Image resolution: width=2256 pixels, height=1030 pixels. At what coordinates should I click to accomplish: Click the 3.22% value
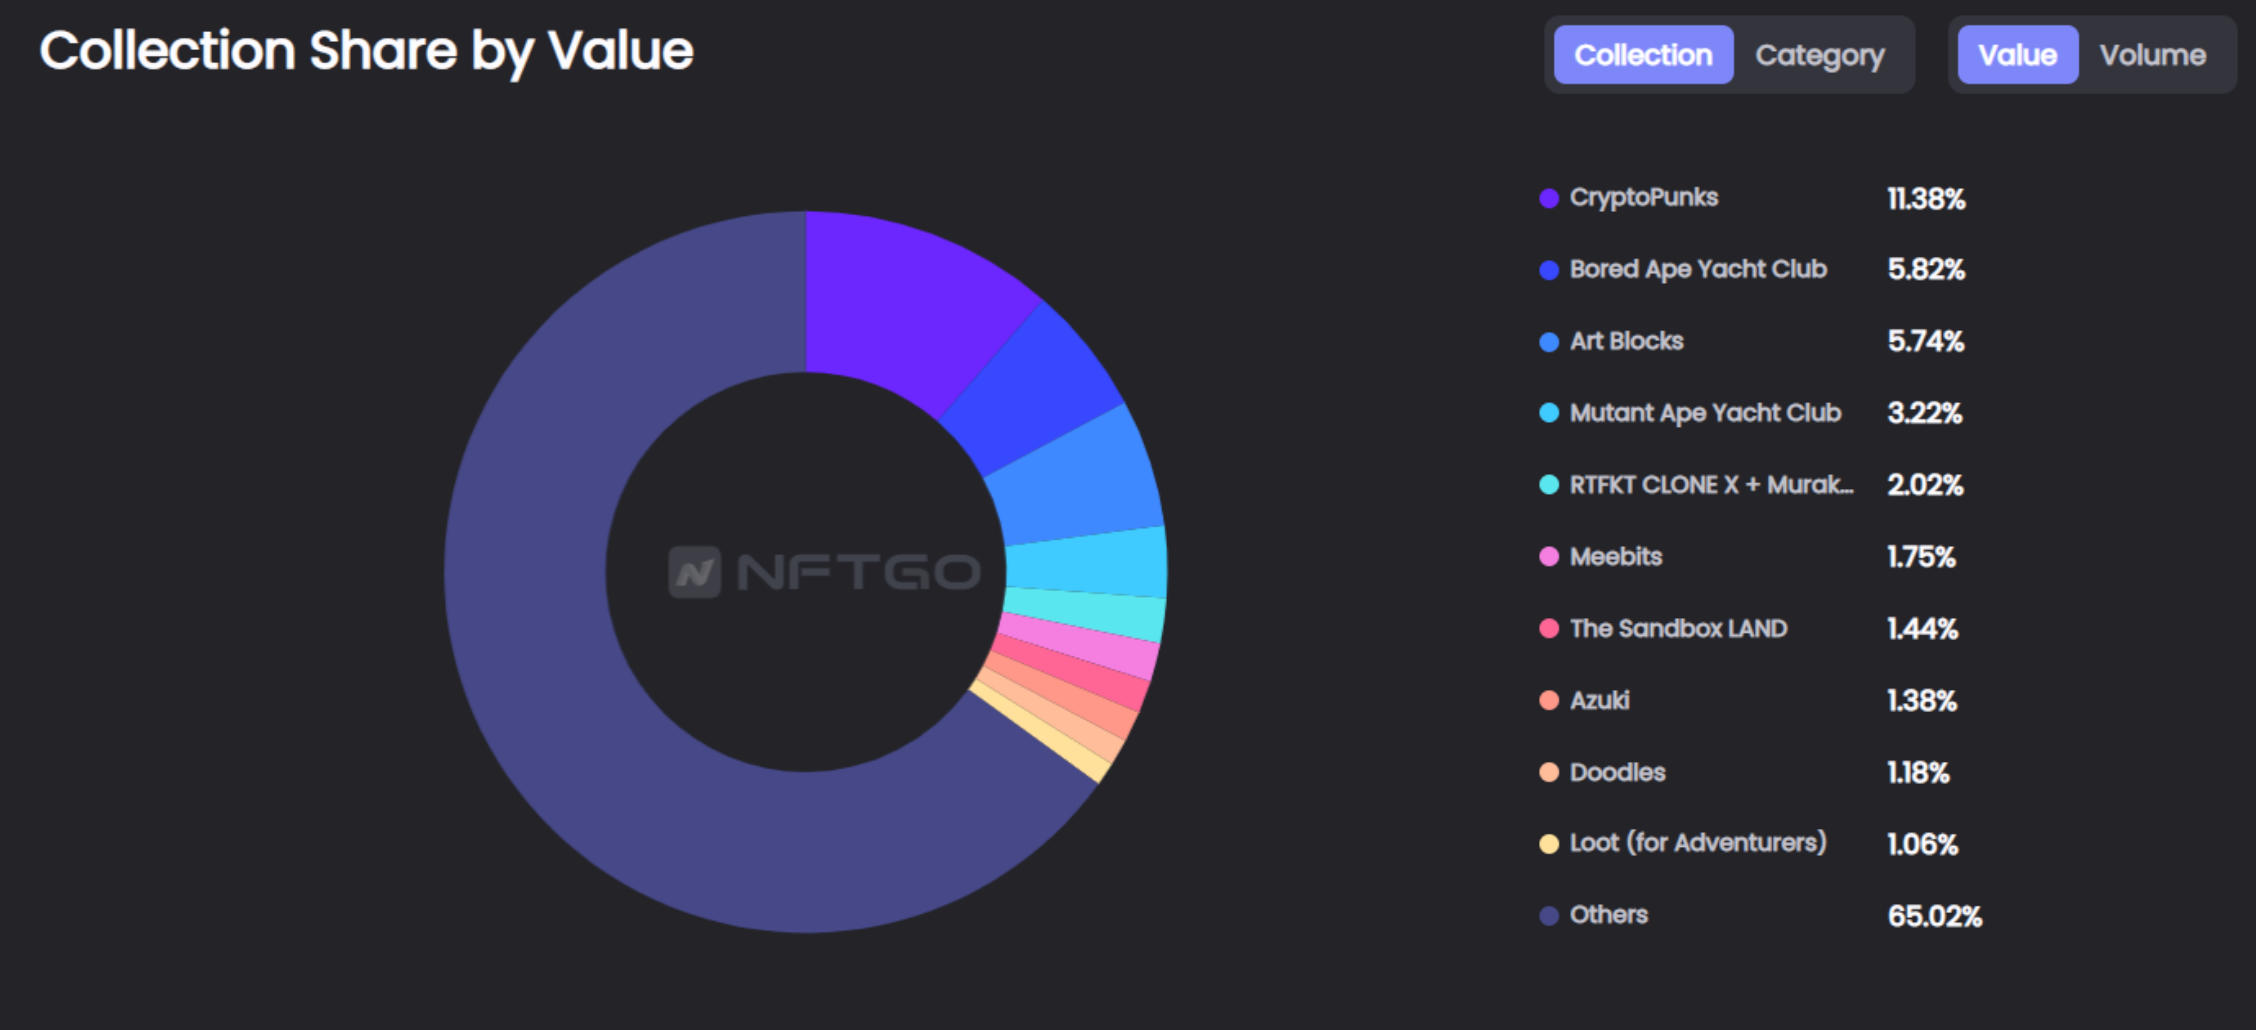click(x=1925, y=413)
